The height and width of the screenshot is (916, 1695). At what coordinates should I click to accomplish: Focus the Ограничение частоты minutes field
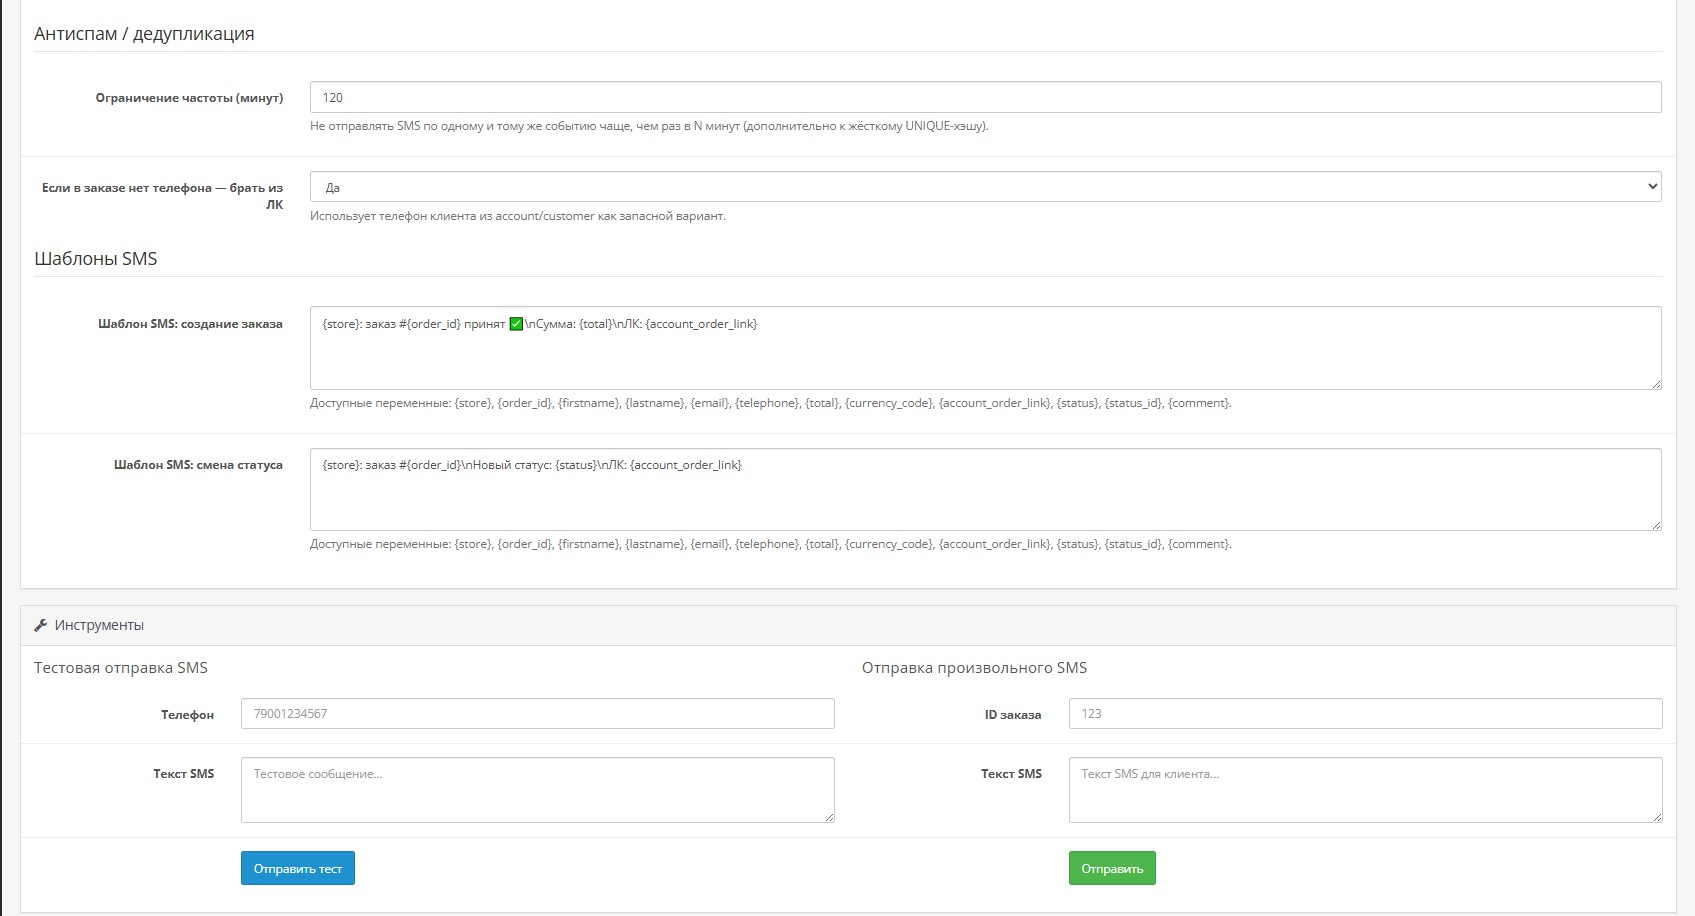tap(985, 97)
